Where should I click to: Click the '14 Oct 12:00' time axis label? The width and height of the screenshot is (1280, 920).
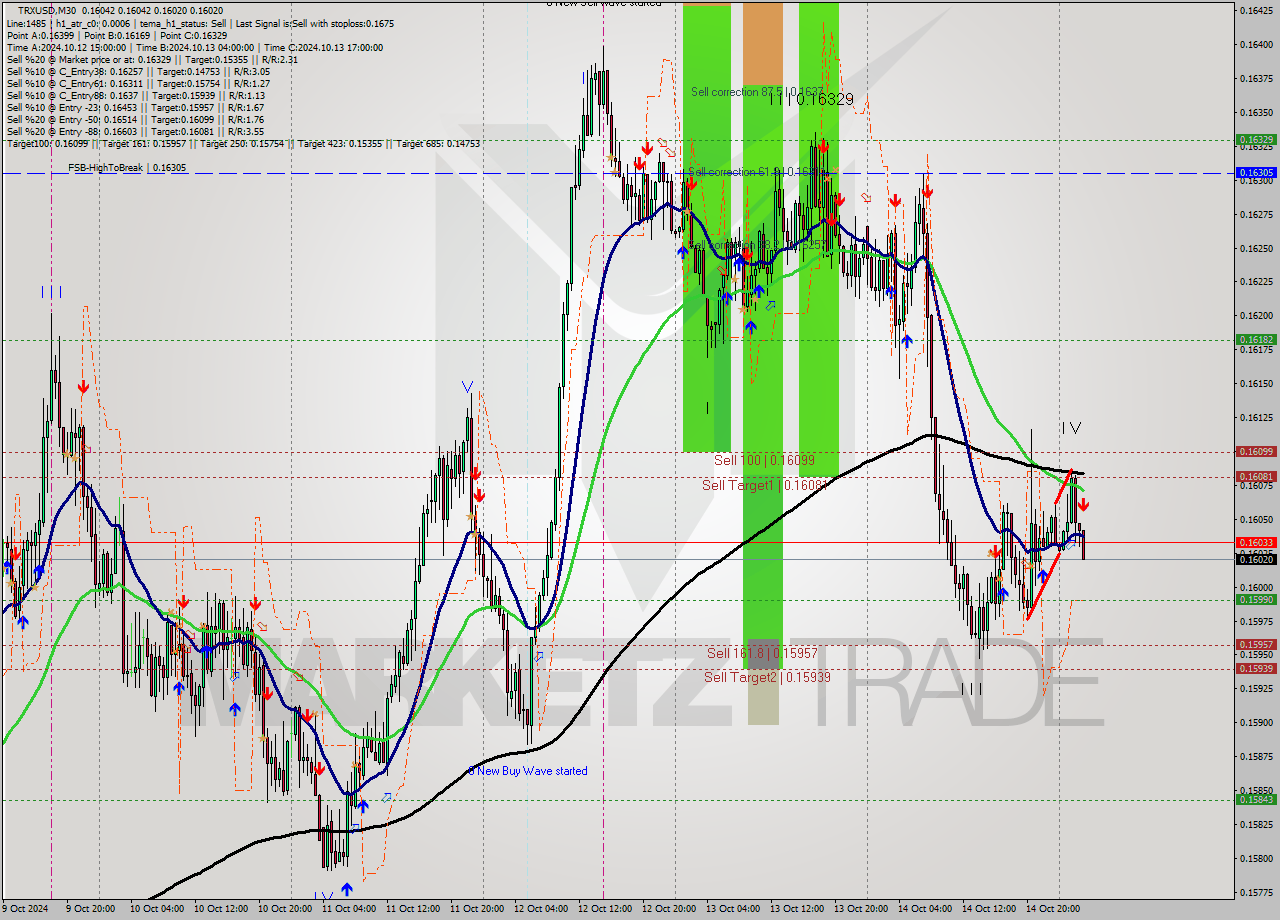989,910
